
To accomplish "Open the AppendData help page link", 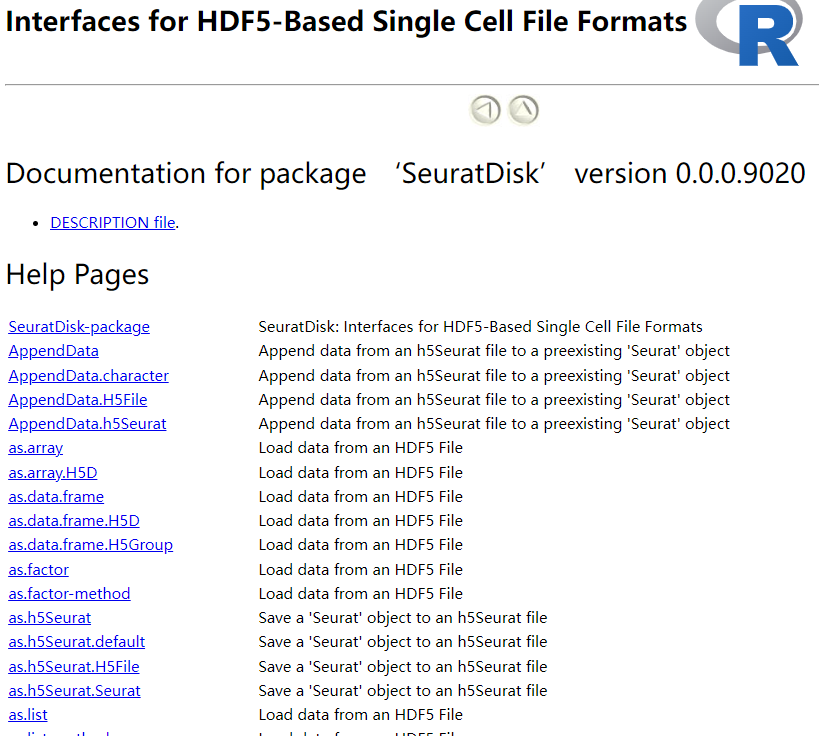I will [x=54, y=351].
